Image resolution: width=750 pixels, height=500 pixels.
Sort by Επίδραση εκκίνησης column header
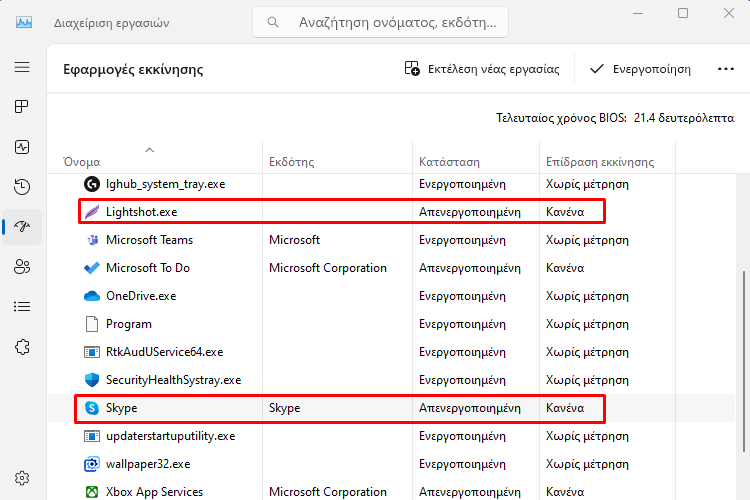pos(600,162)
